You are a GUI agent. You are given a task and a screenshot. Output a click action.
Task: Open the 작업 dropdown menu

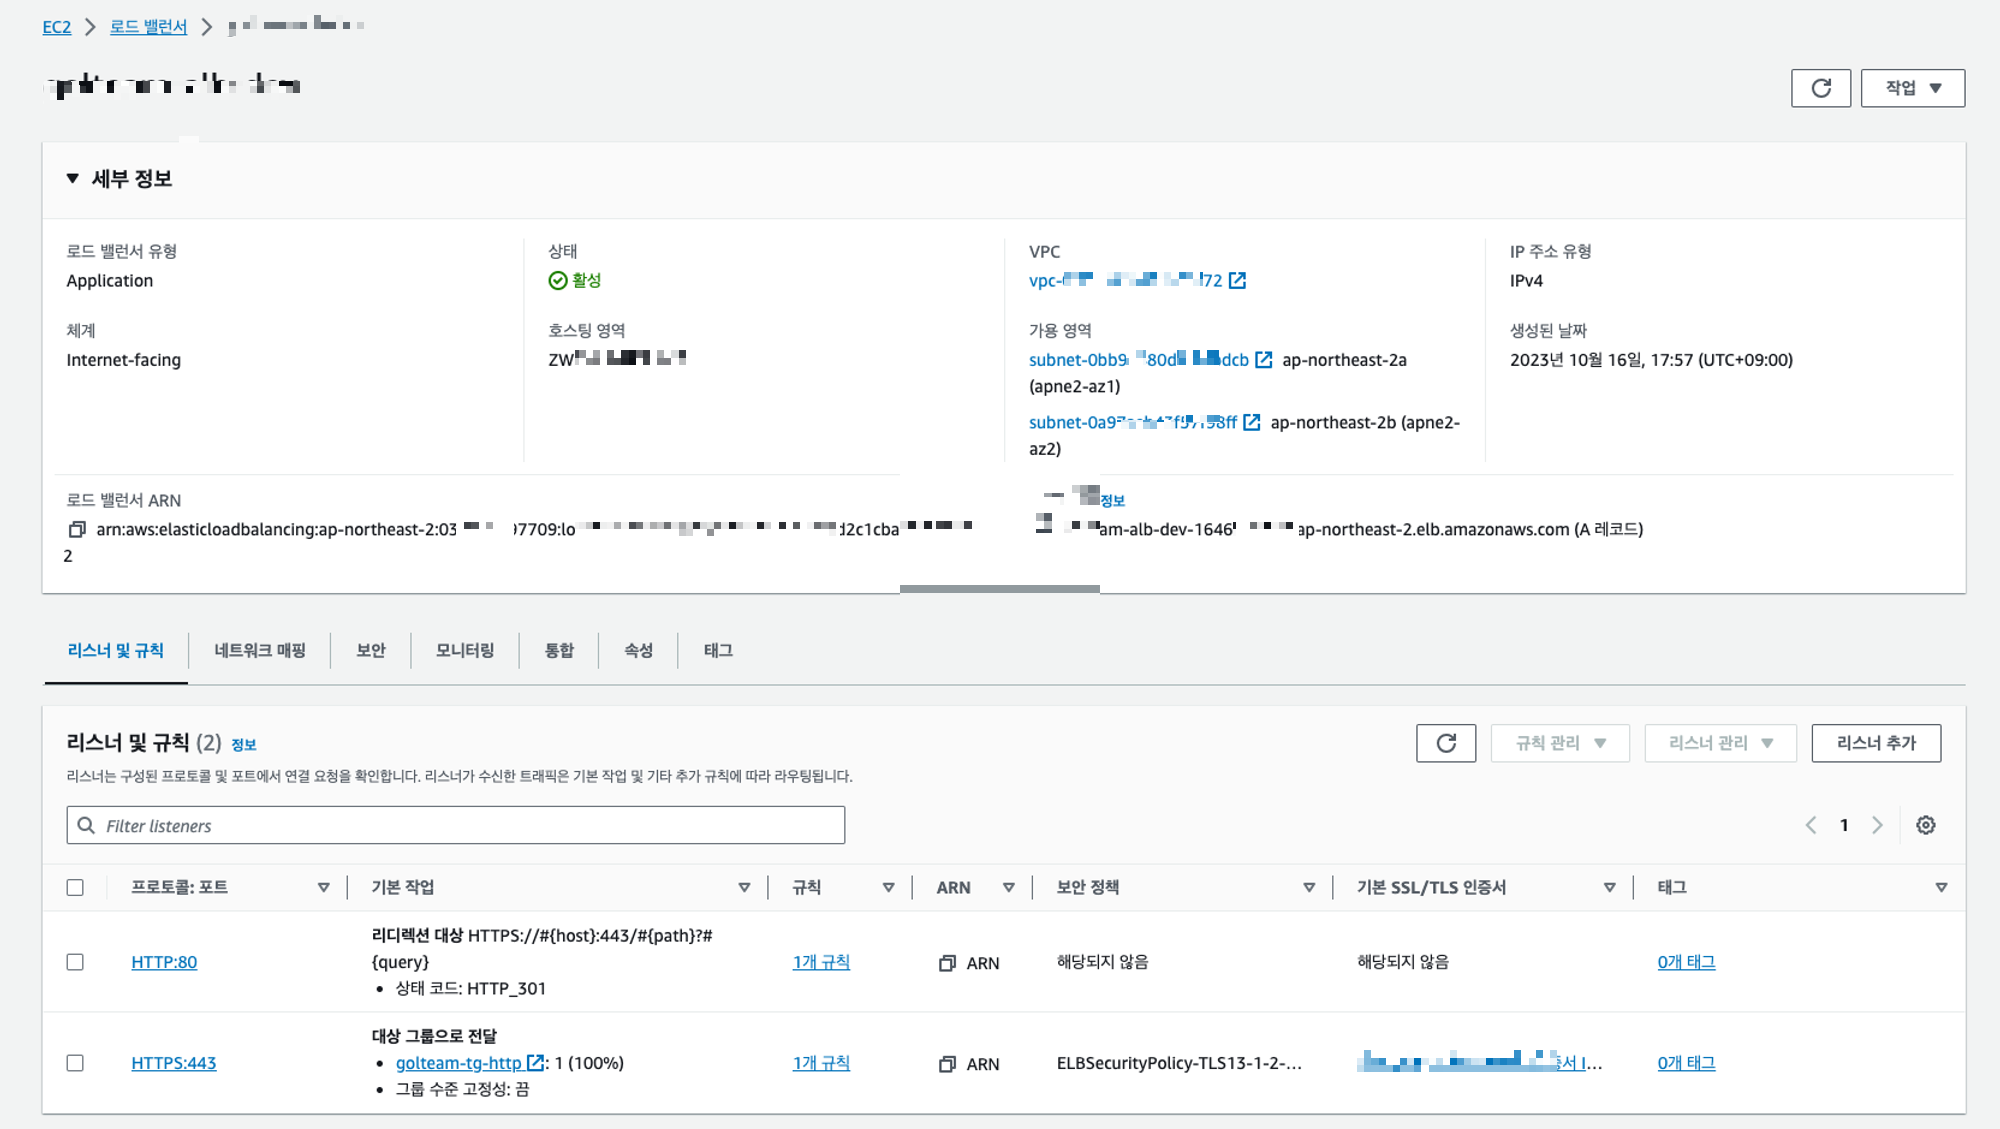click(1912, 88)
